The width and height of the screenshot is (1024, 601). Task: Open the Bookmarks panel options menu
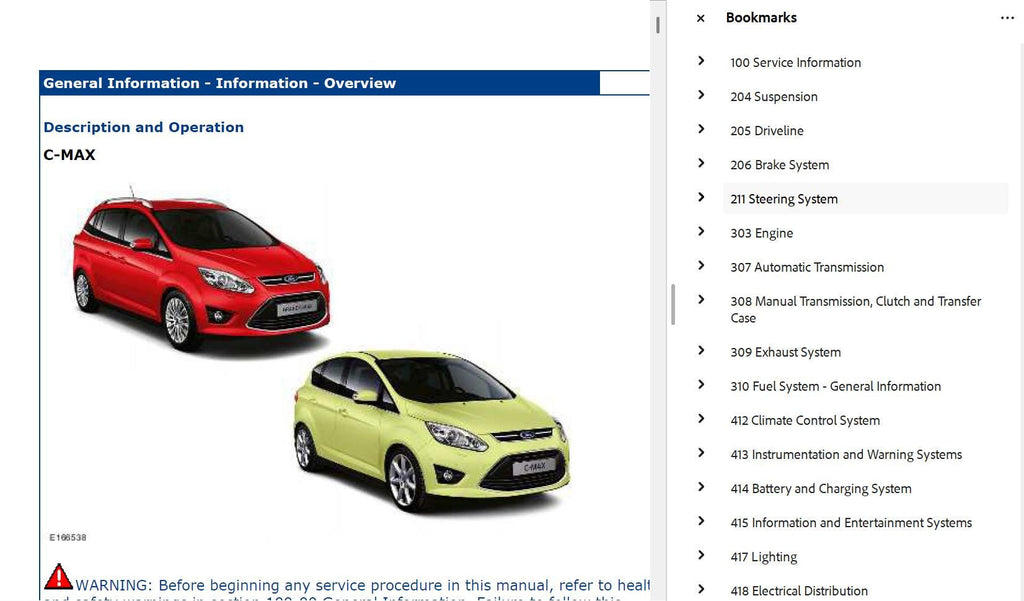[1007, 18]
